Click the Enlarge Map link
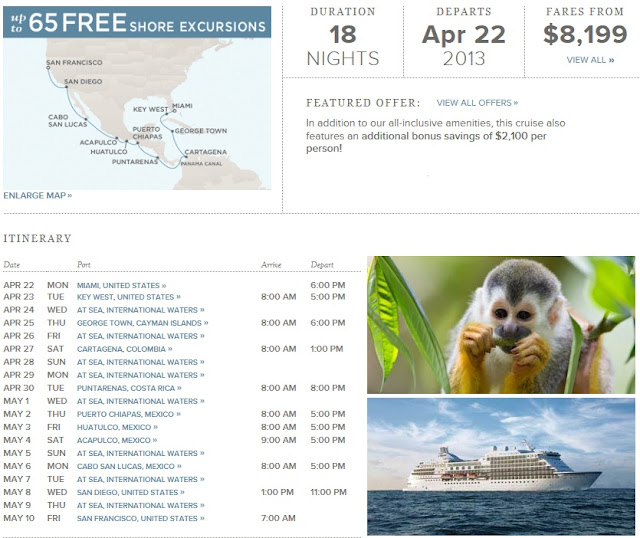Screen dimensions: 640x538 (38, 195)
